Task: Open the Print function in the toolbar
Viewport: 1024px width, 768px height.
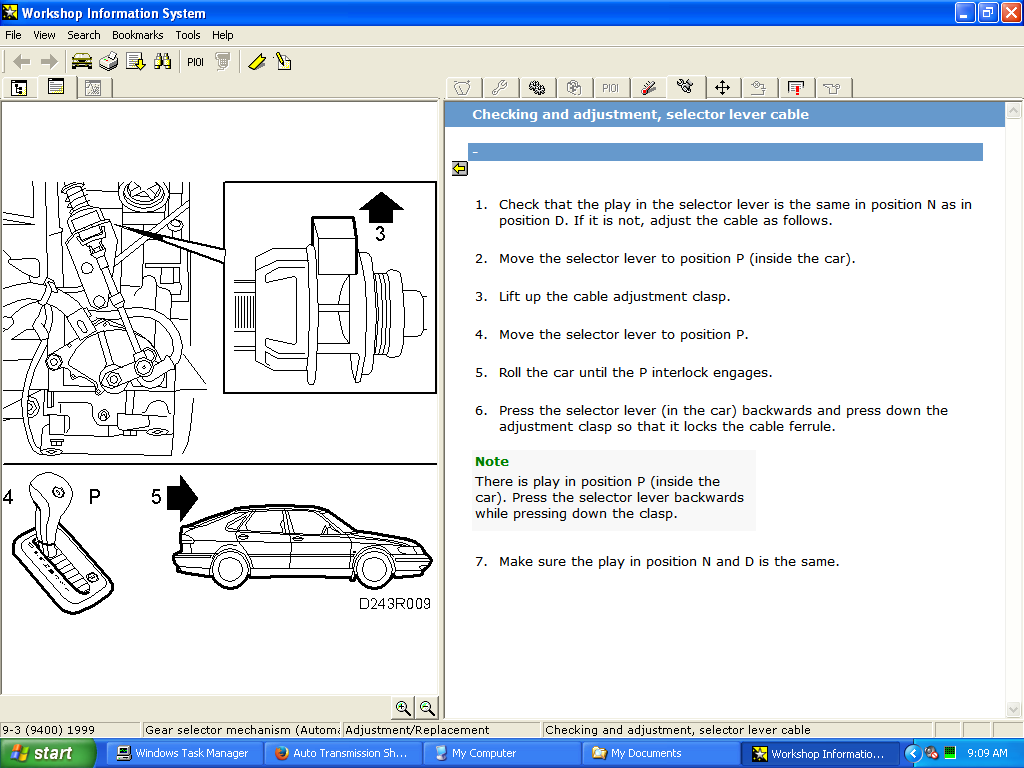Action: click(108, 61)
